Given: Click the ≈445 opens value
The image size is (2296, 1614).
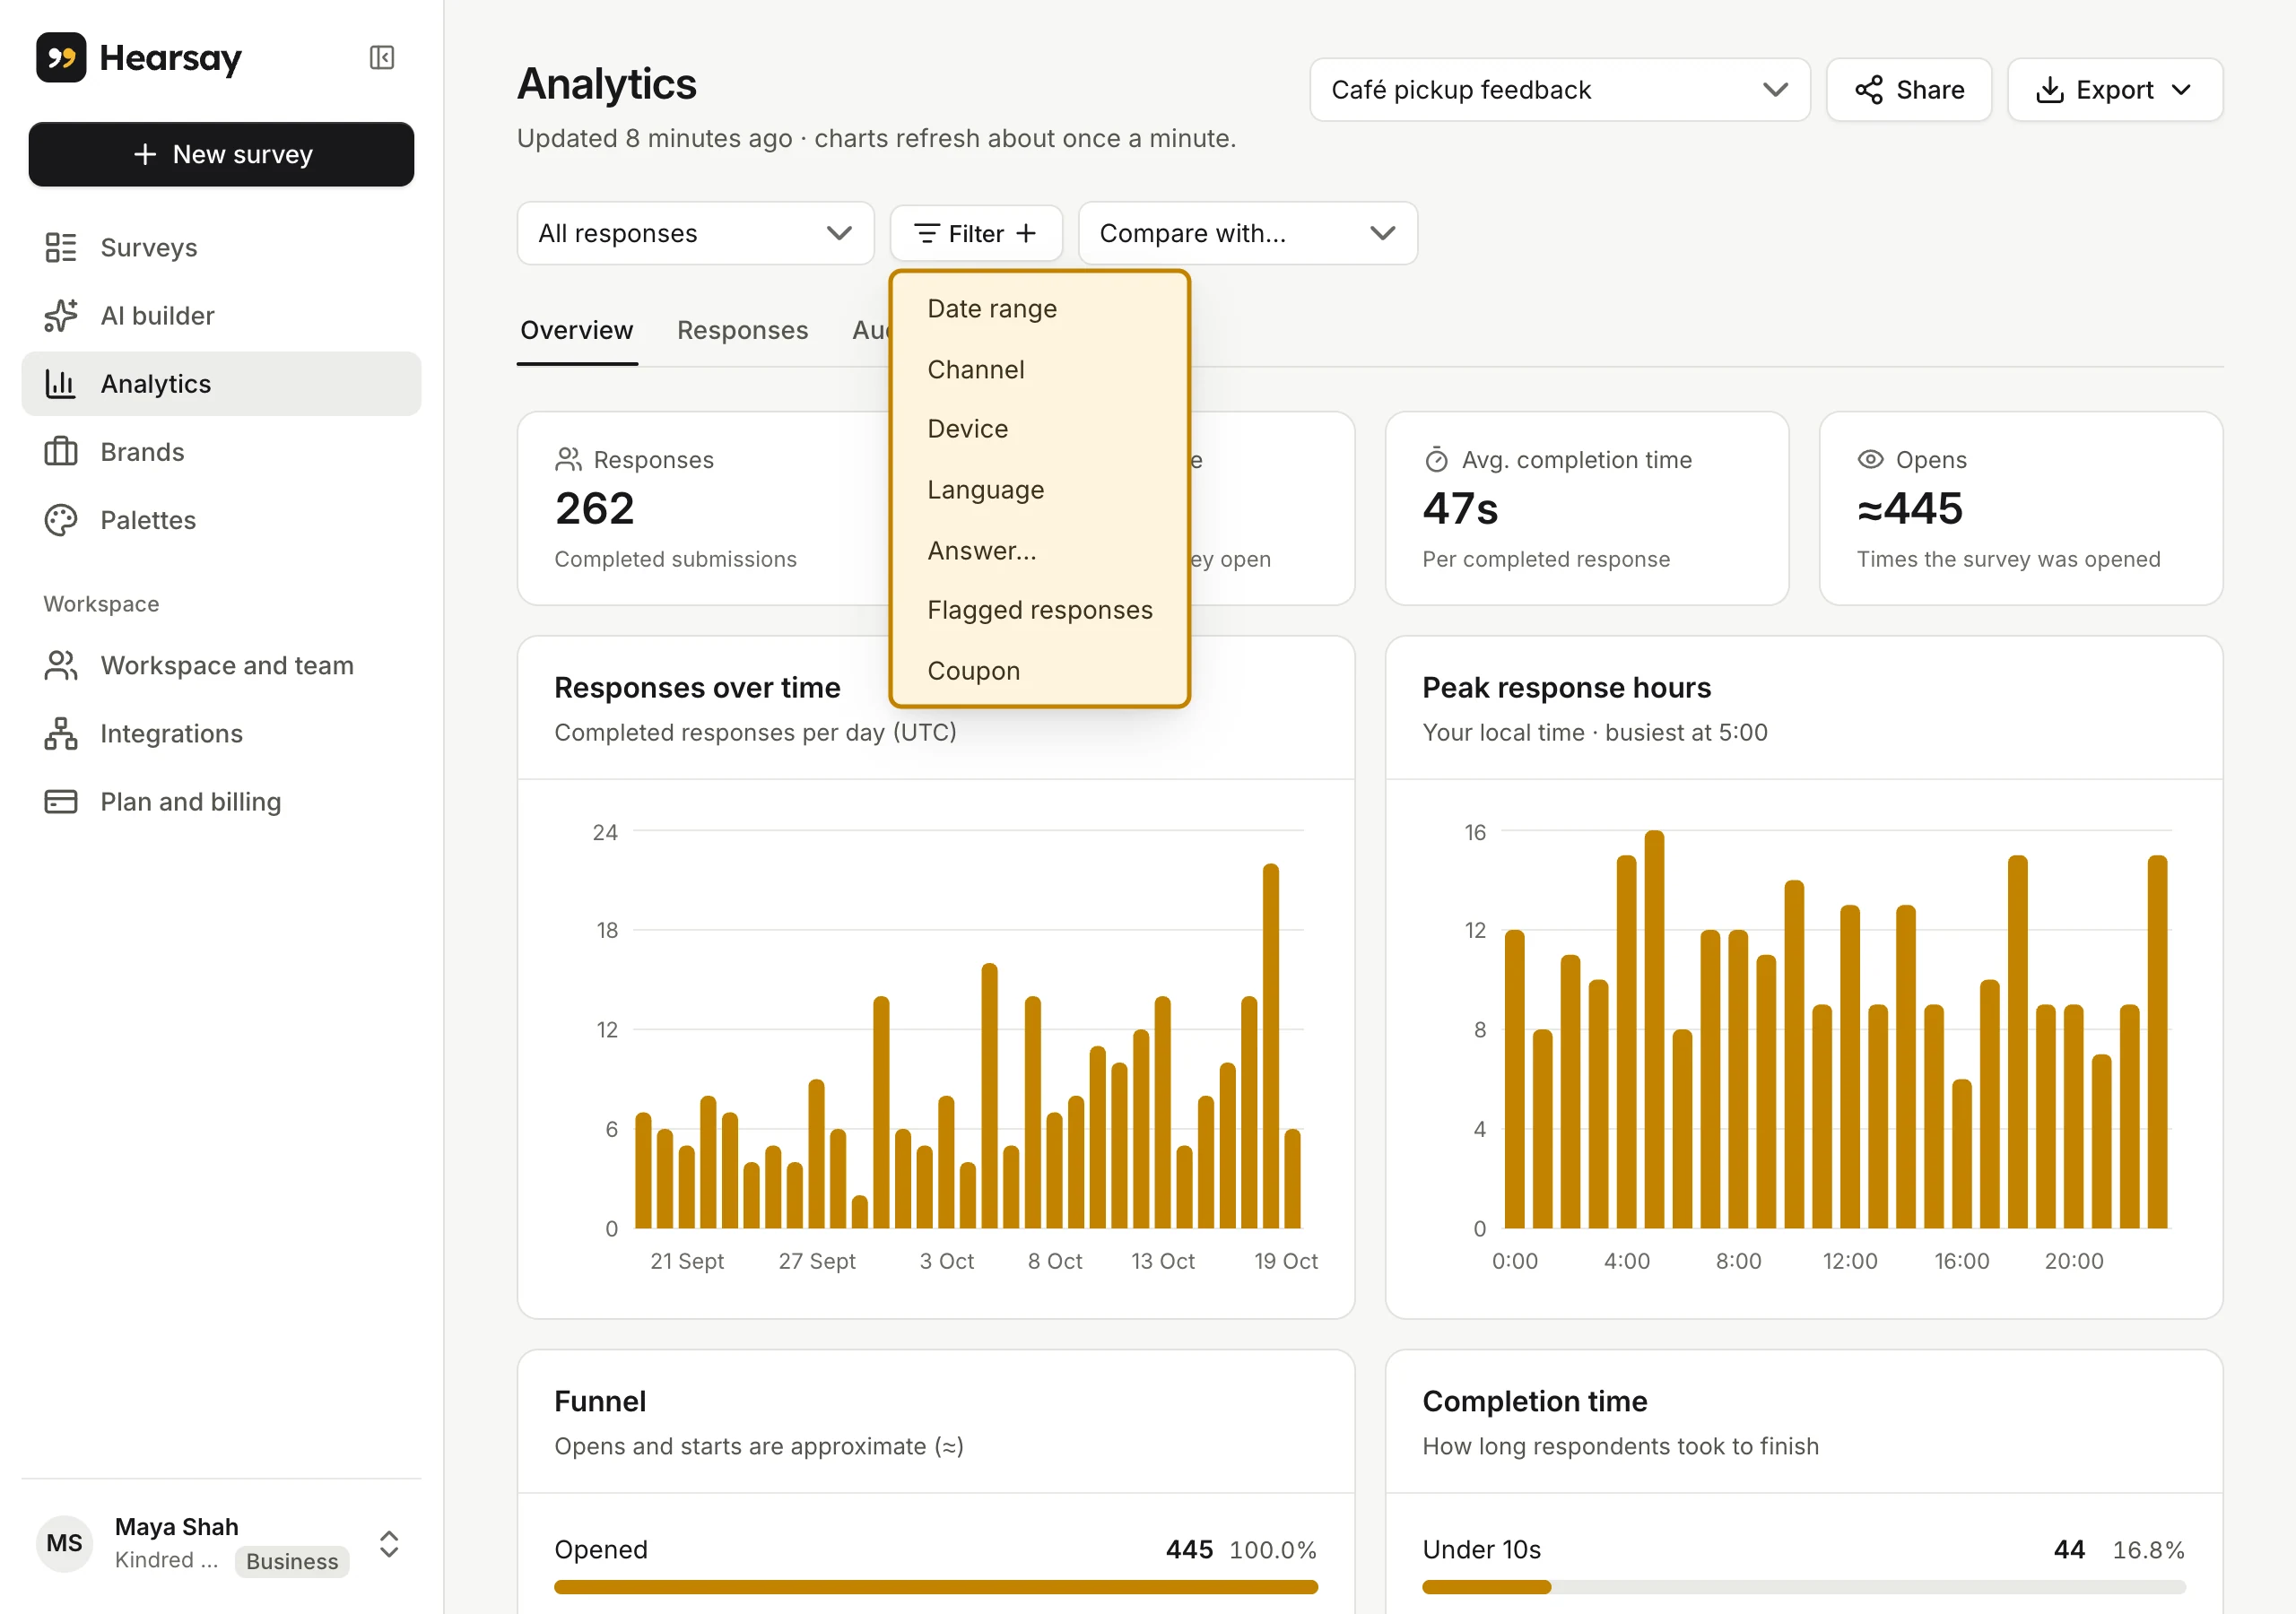Looking at the screenshot, I should 1909,508.
